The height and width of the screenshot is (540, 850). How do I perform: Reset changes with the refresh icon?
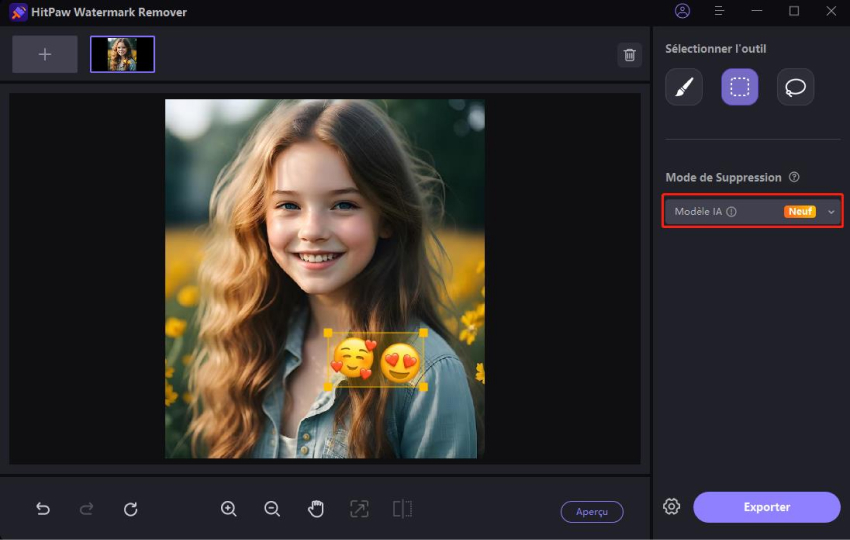pos(131,509)
